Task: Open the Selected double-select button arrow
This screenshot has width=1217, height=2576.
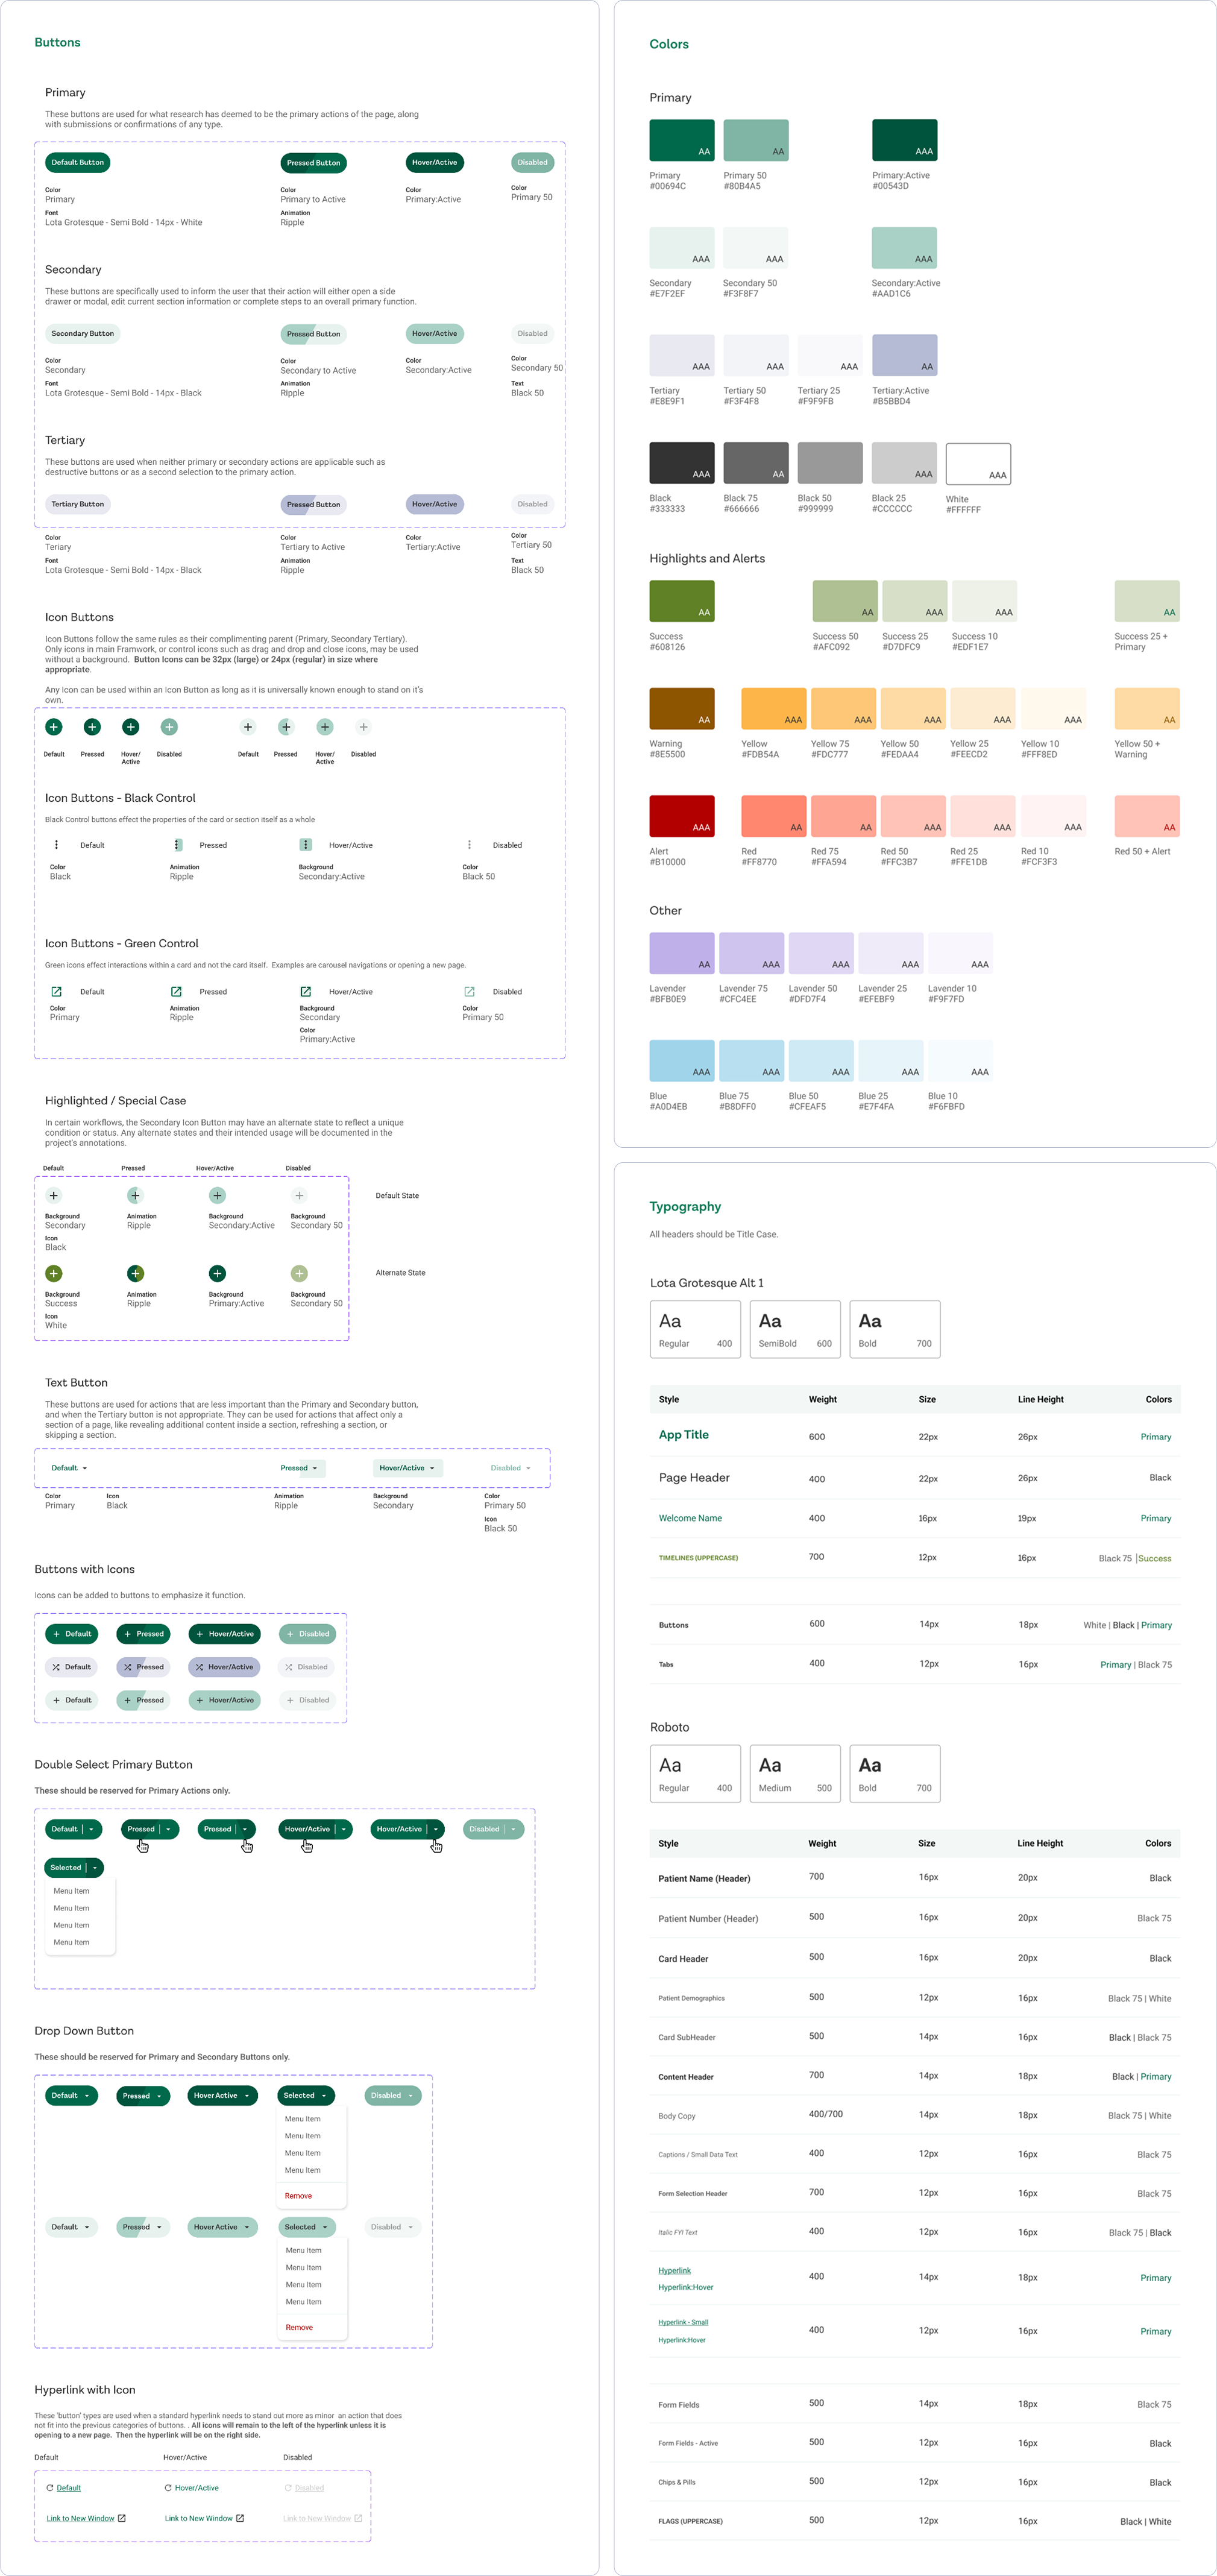Action: 96,1867
